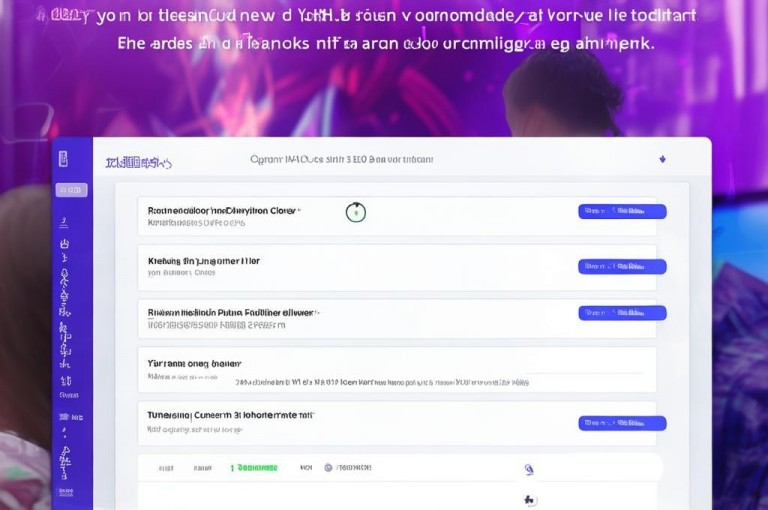
Task: Click the blue button in the third list row
Action: (622, 313)
